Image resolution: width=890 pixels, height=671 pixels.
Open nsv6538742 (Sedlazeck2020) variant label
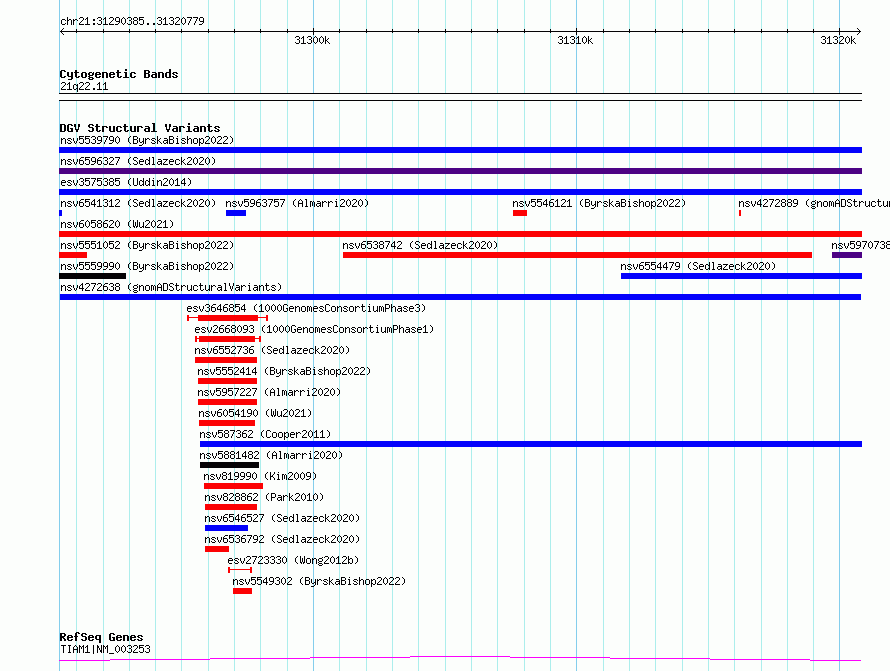(x=420, y=245)
